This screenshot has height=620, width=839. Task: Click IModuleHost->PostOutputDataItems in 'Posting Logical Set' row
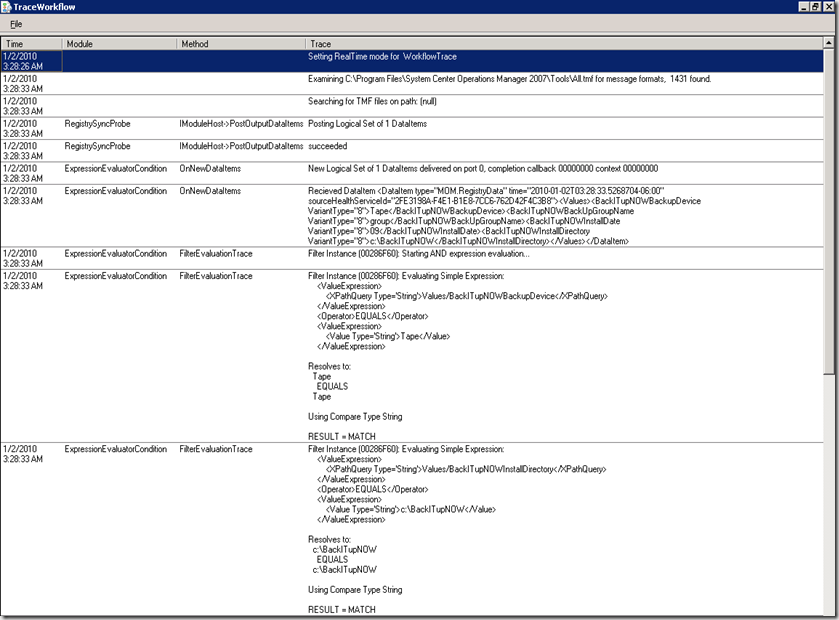tap(241, 124)
